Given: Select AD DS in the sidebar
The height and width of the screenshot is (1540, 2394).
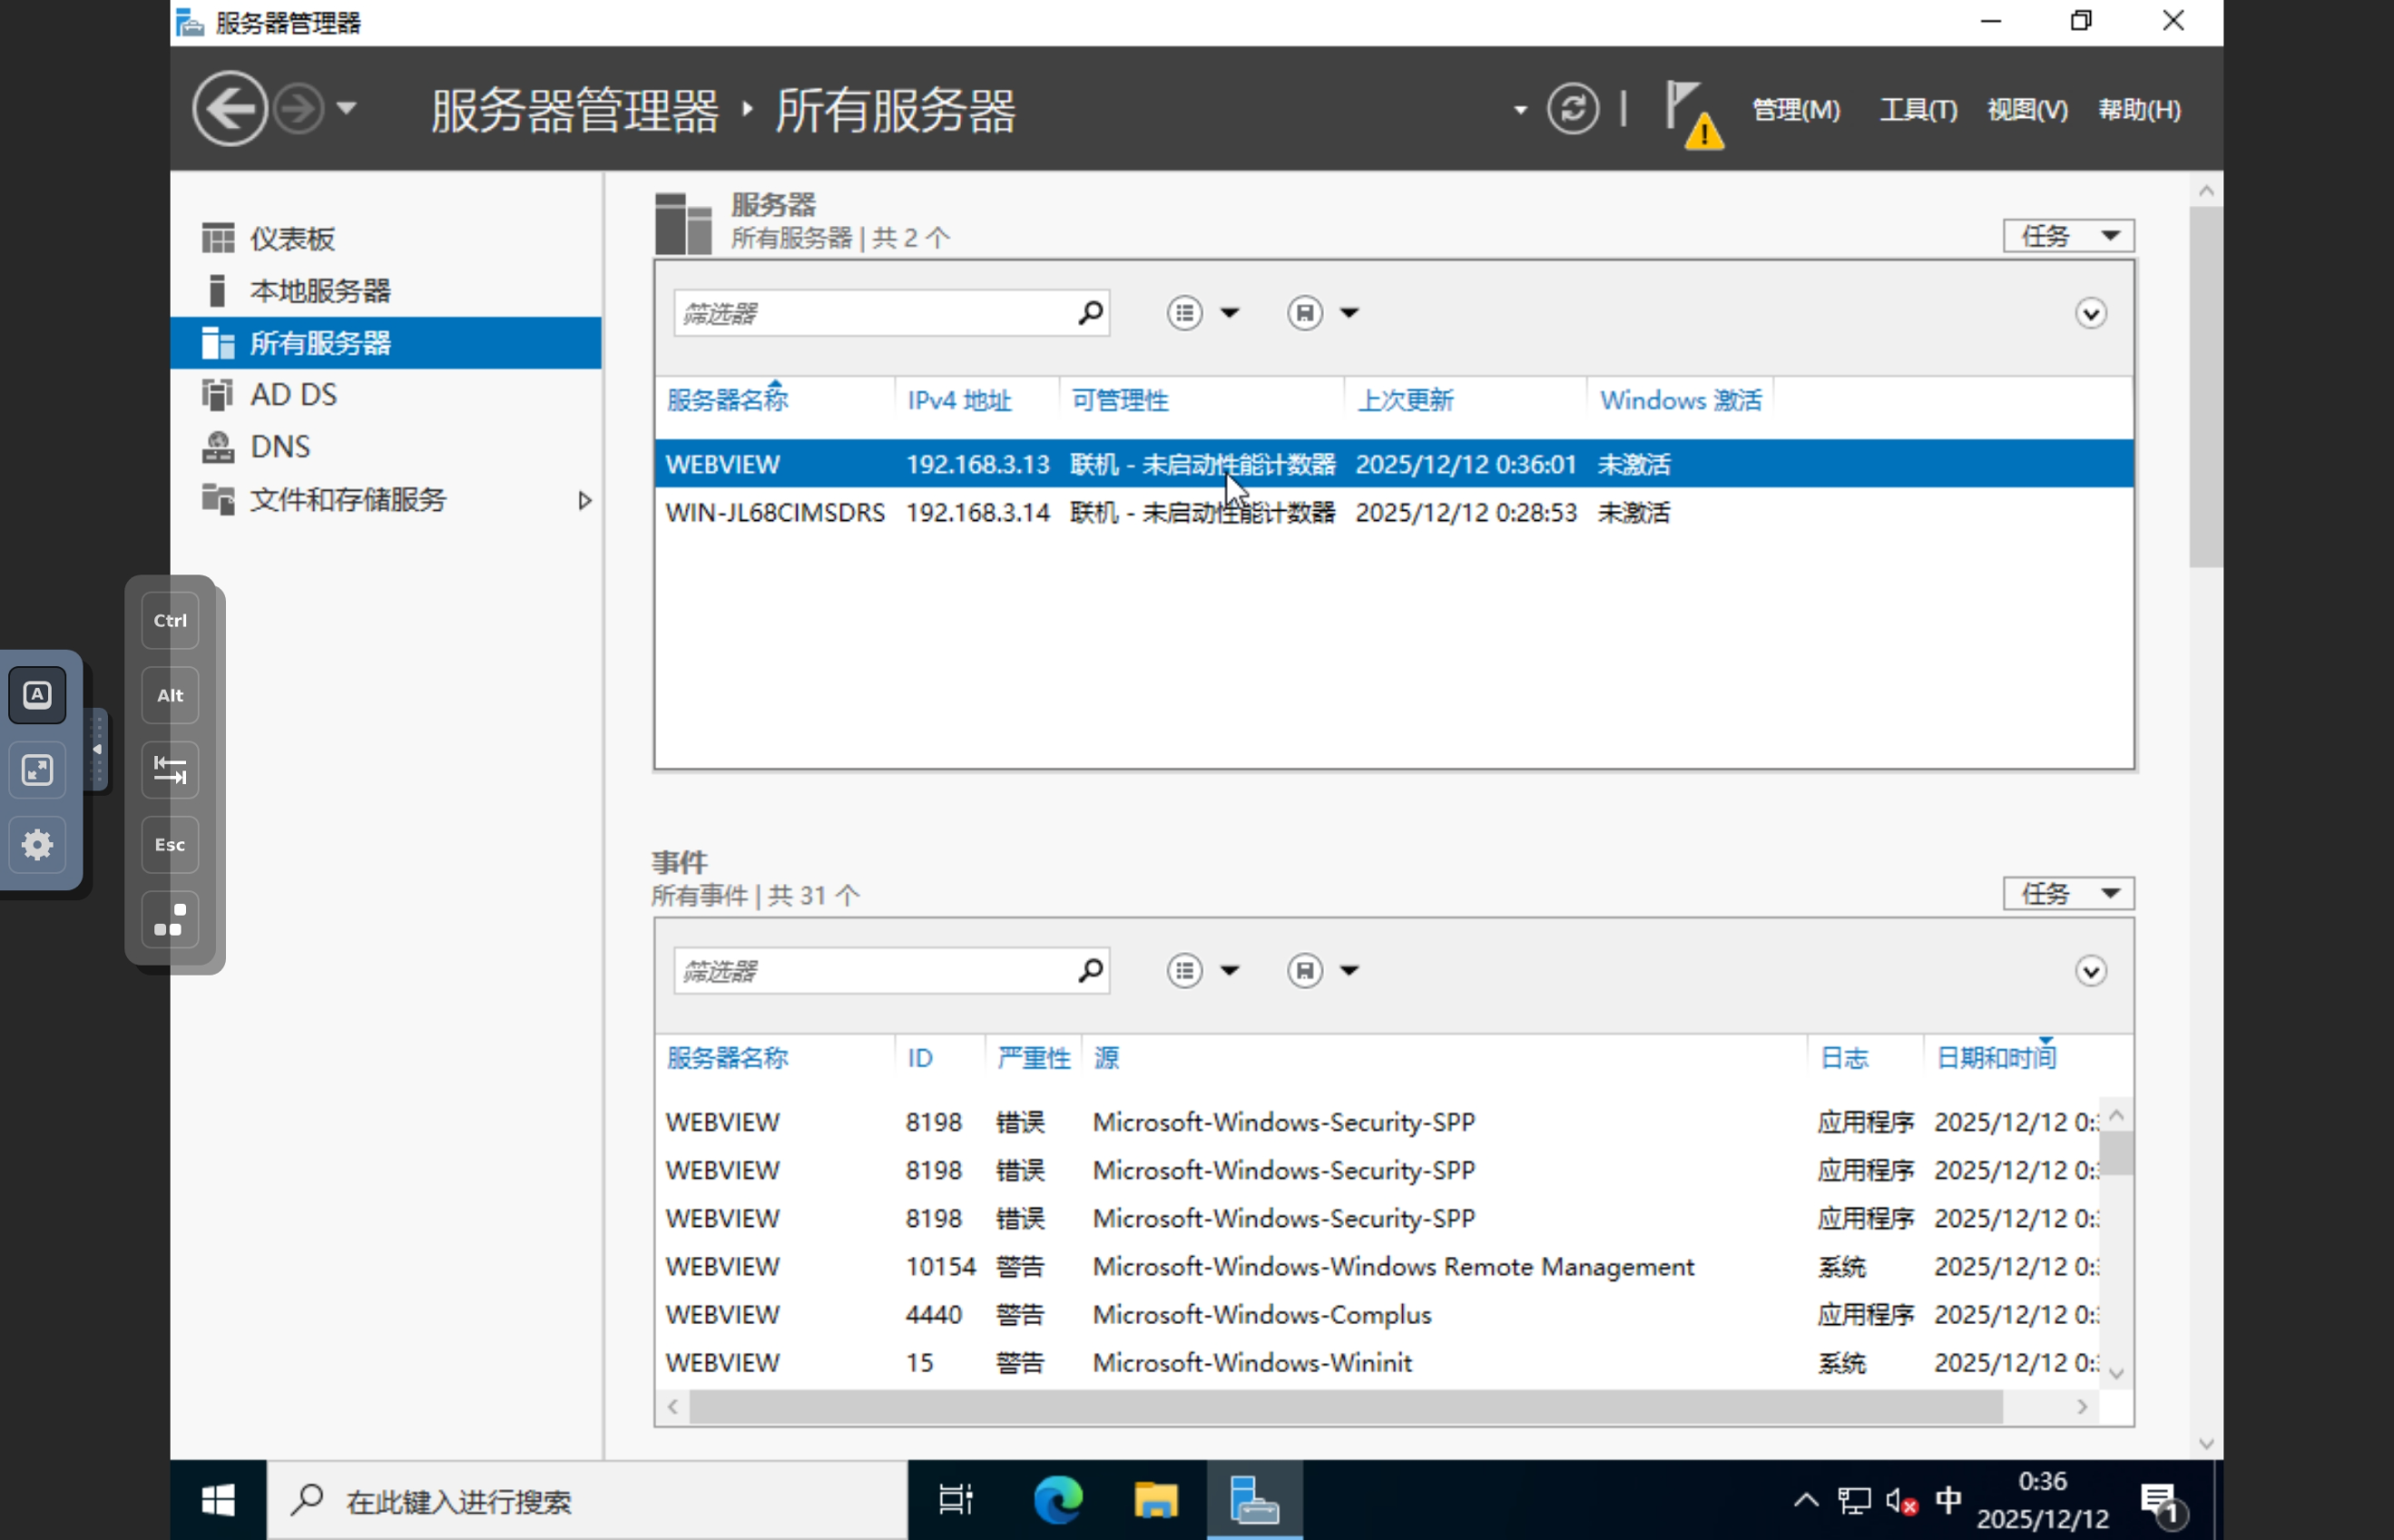Looking at the screenshot, I should click(293, 395).
